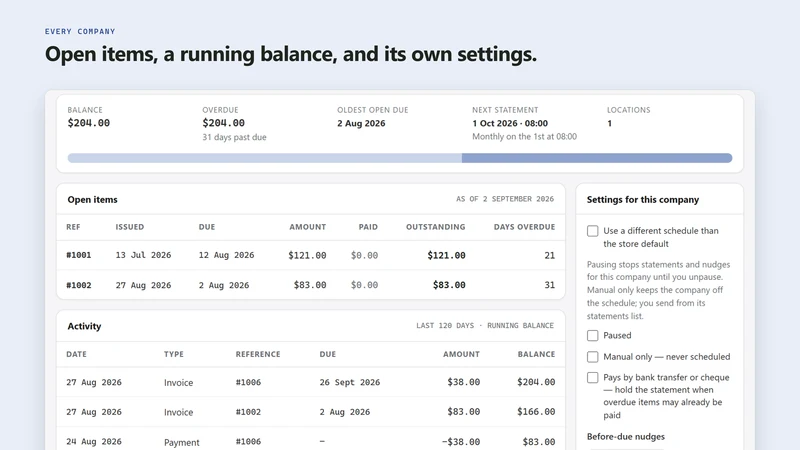Screen dimensions: 800x450
Task: Click the DAYS OVERDUE column header
Action: 524,227
